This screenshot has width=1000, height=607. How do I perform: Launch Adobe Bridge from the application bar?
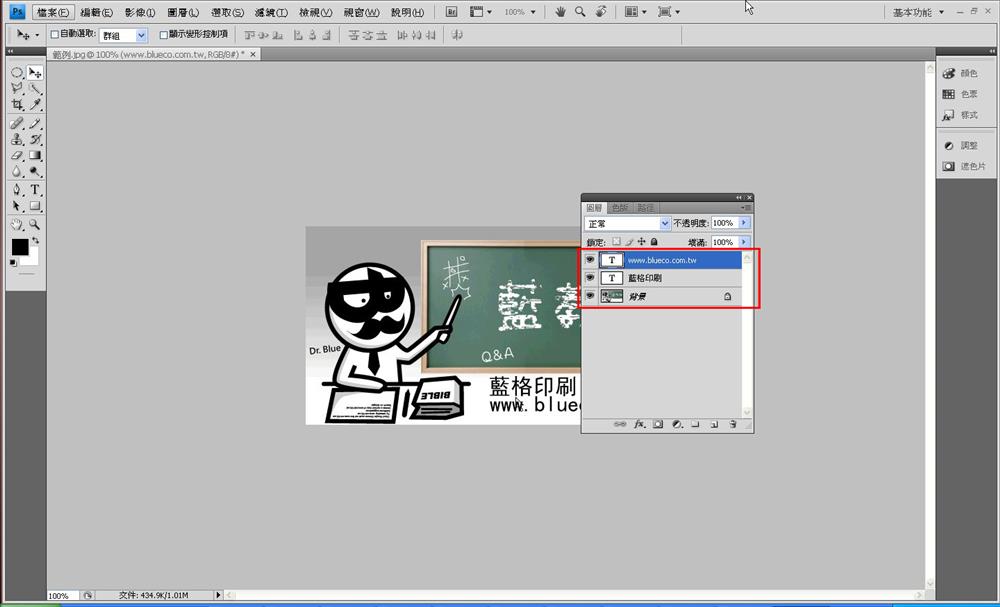tap(452, 12)
